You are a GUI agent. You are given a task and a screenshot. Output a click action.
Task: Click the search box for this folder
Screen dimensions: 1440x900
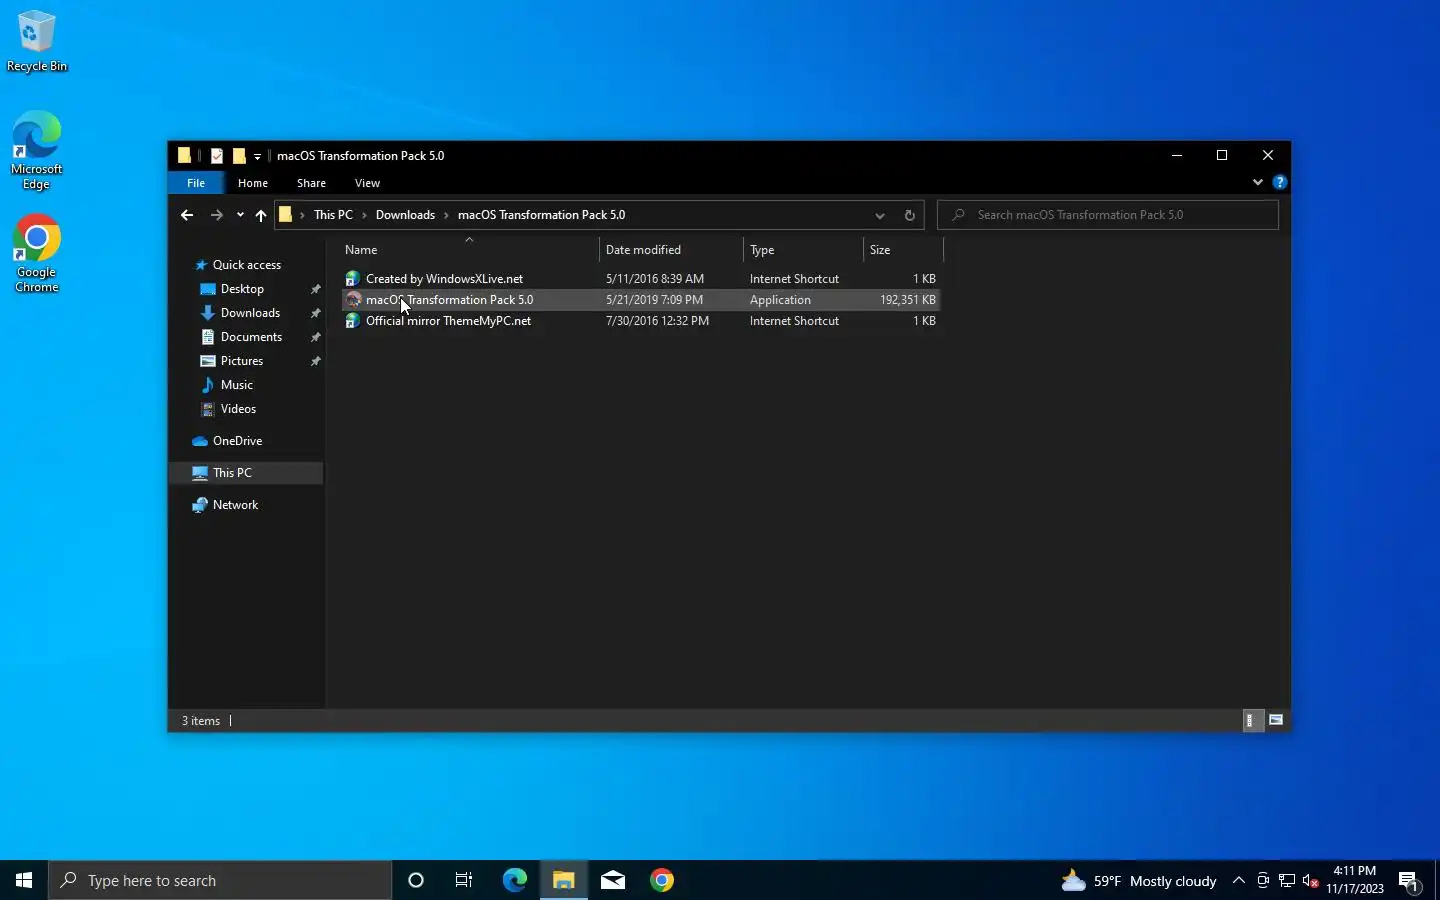1108,215
